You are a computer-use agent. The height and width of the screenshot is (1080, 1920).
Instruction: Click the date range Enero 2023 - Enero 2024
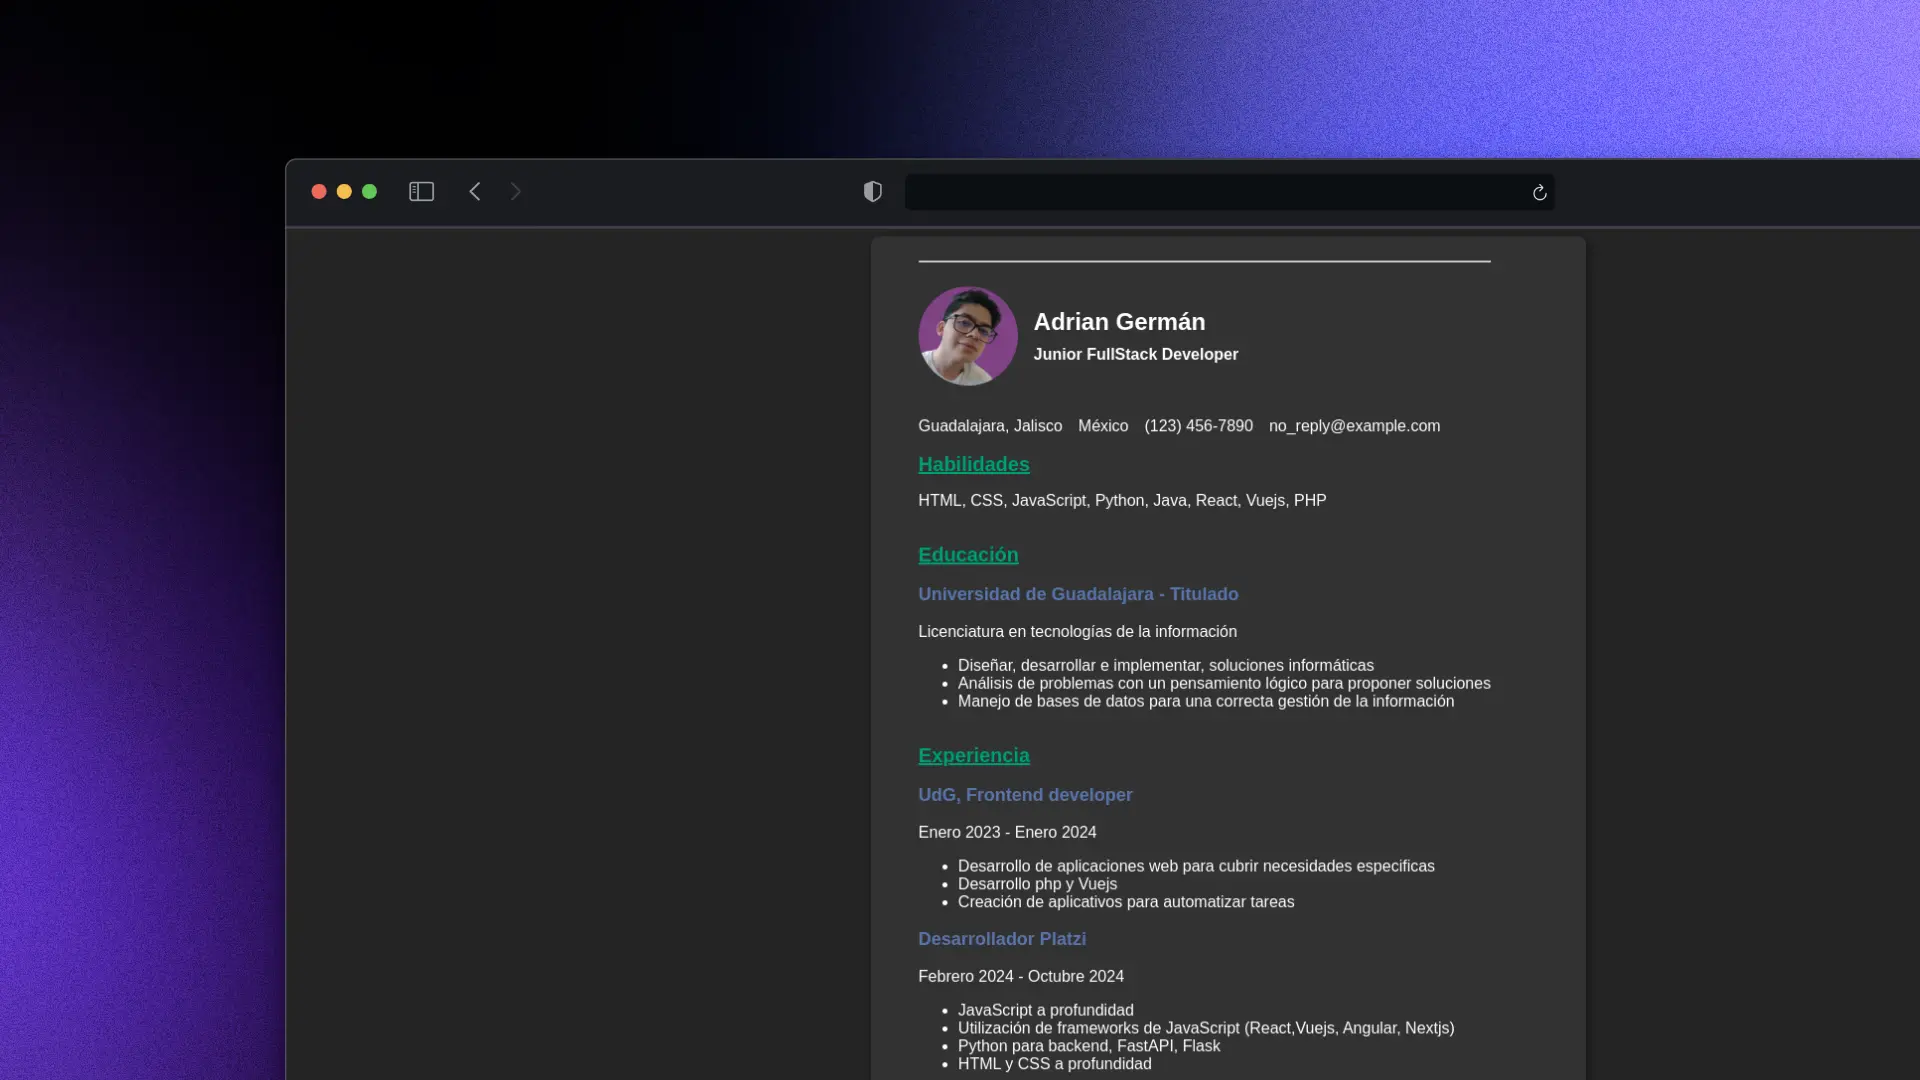(x=1007, y=832)
